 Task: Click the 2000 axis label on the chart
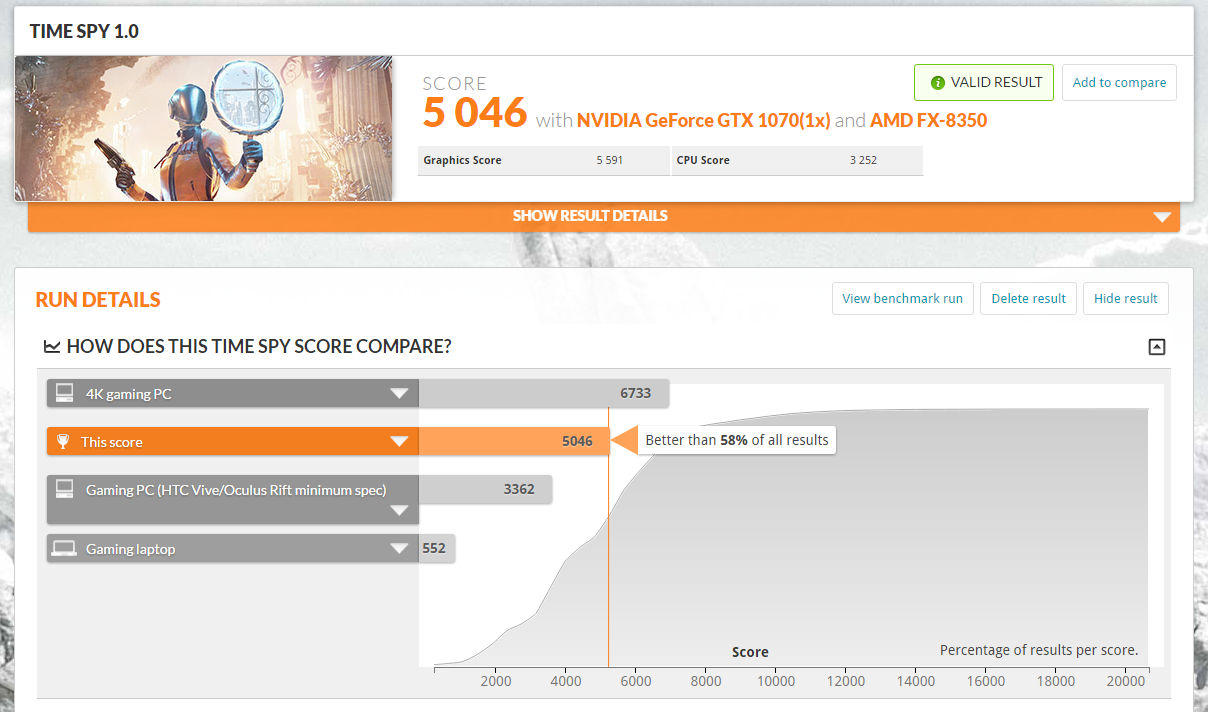pos(496,681)
